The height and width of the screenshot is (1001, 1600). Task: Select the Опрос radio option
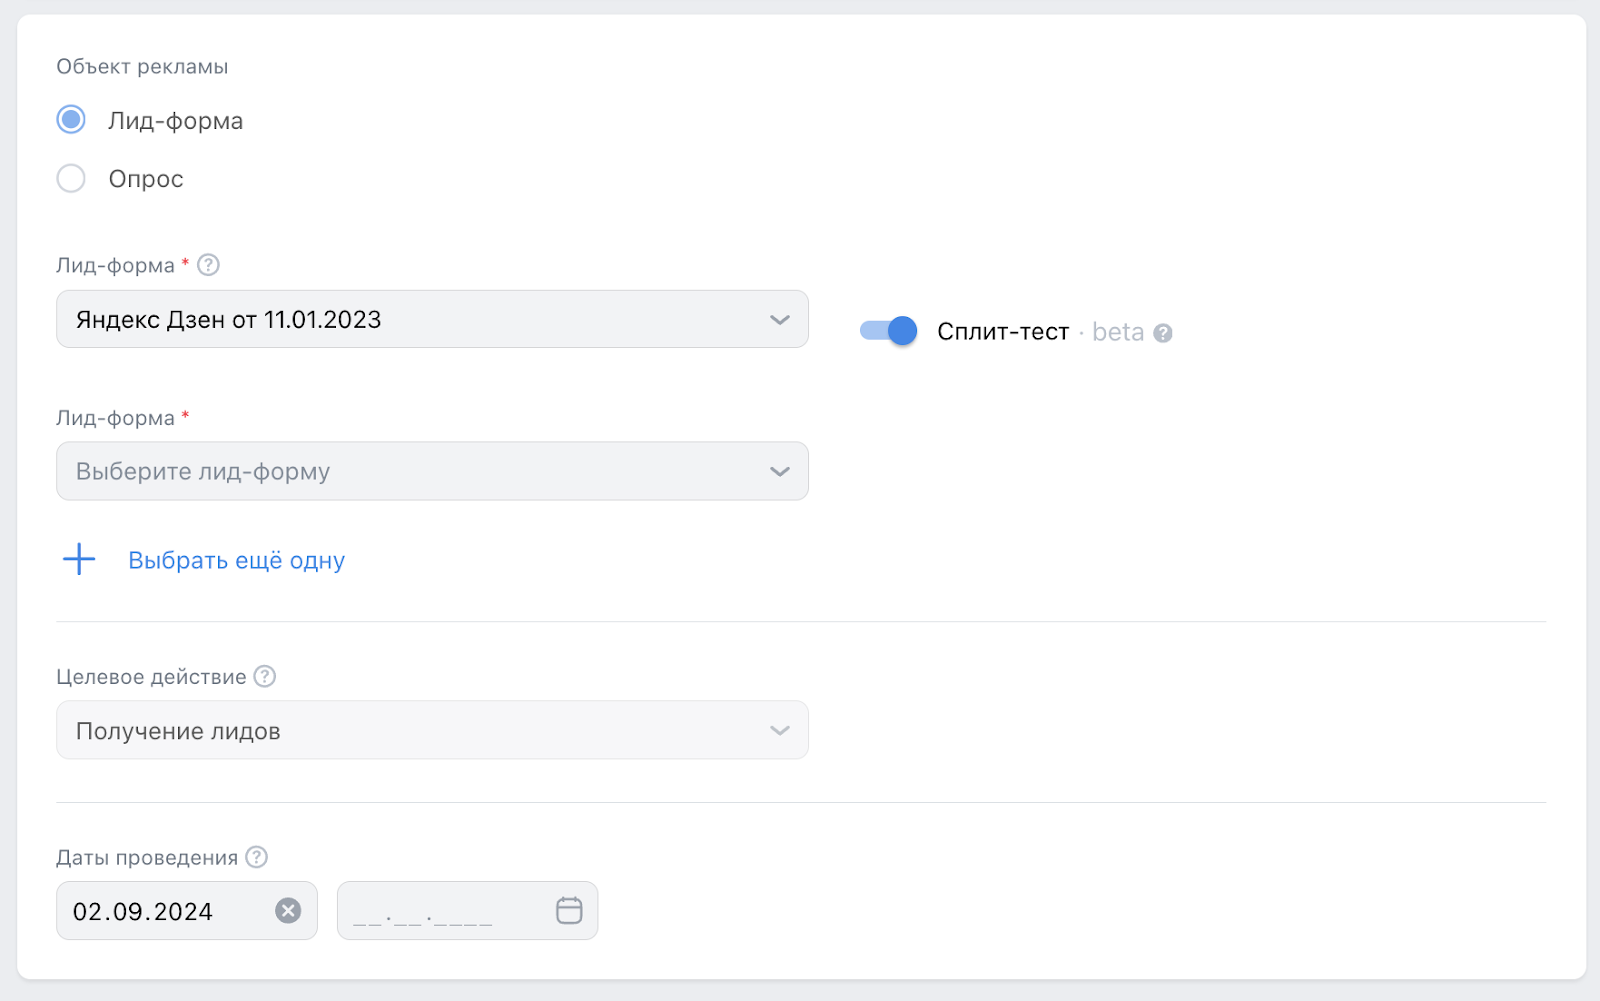71,179
